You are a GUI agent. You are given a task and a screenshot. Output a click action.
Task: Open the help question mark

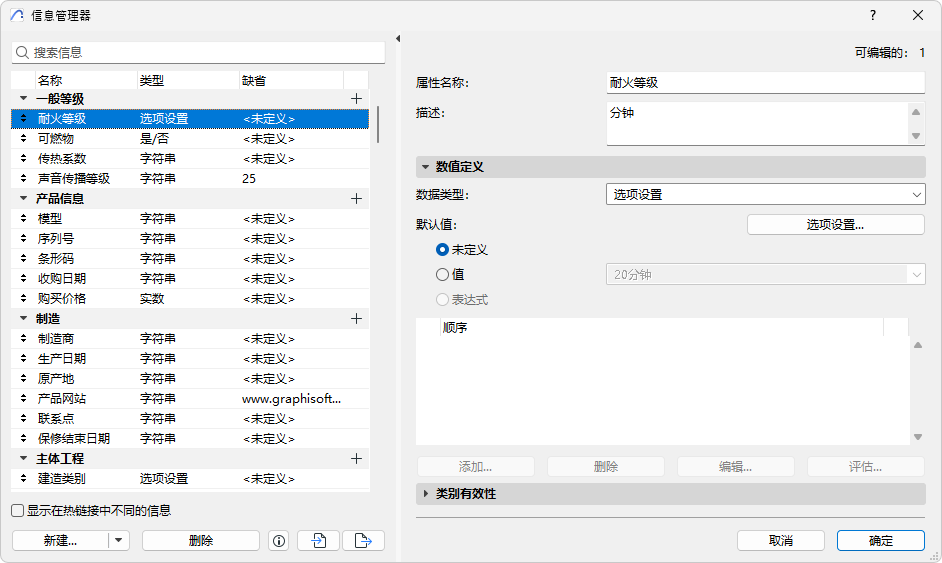(x=873, y=15)
